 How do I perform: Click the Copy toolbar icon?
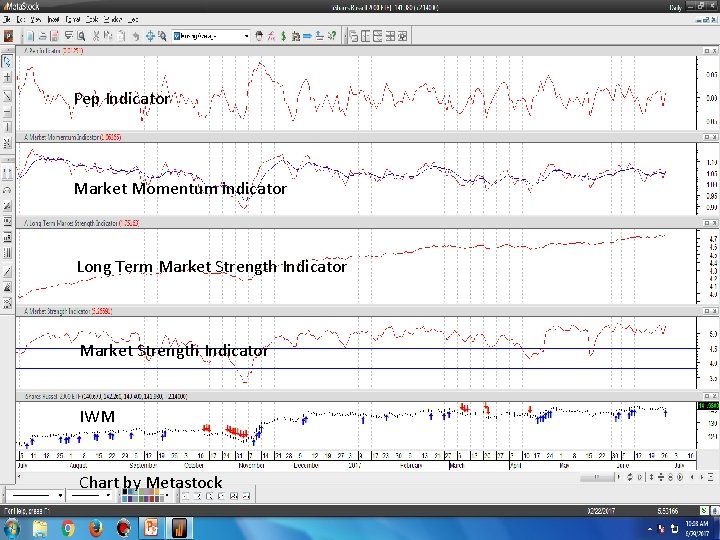click(x=108, y=36)
